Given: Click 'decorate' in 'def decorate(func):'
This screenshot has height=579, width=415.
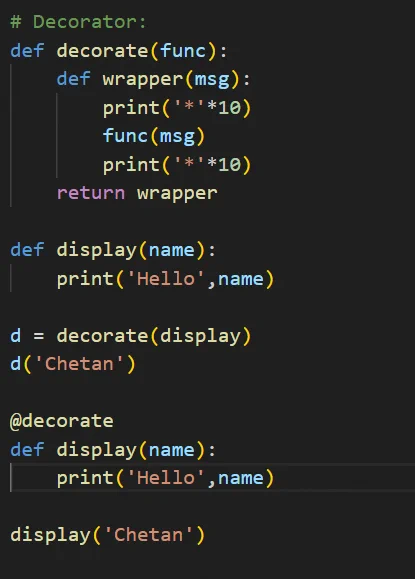Looking at the screenshot, I should pos(103,51).
